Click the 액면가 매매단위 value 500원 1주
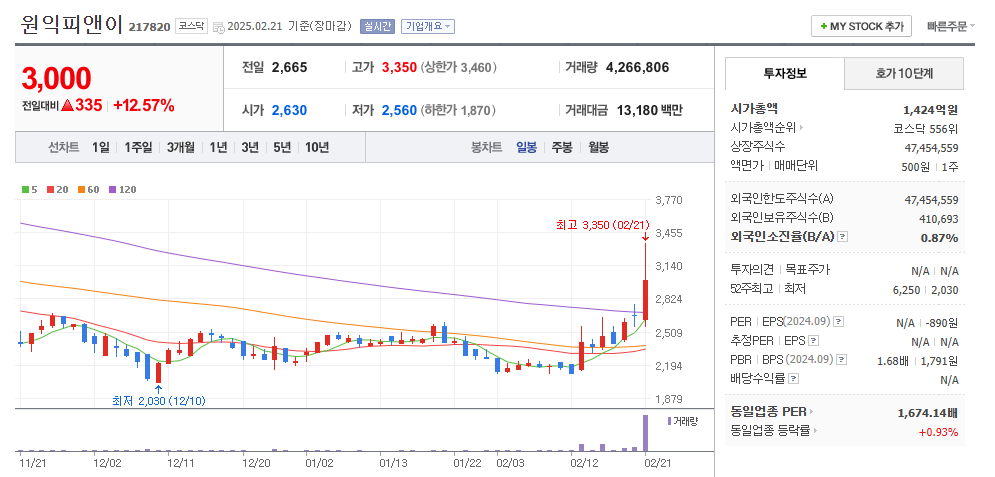This screenshot has height=477, width=995. pos(932,167)
